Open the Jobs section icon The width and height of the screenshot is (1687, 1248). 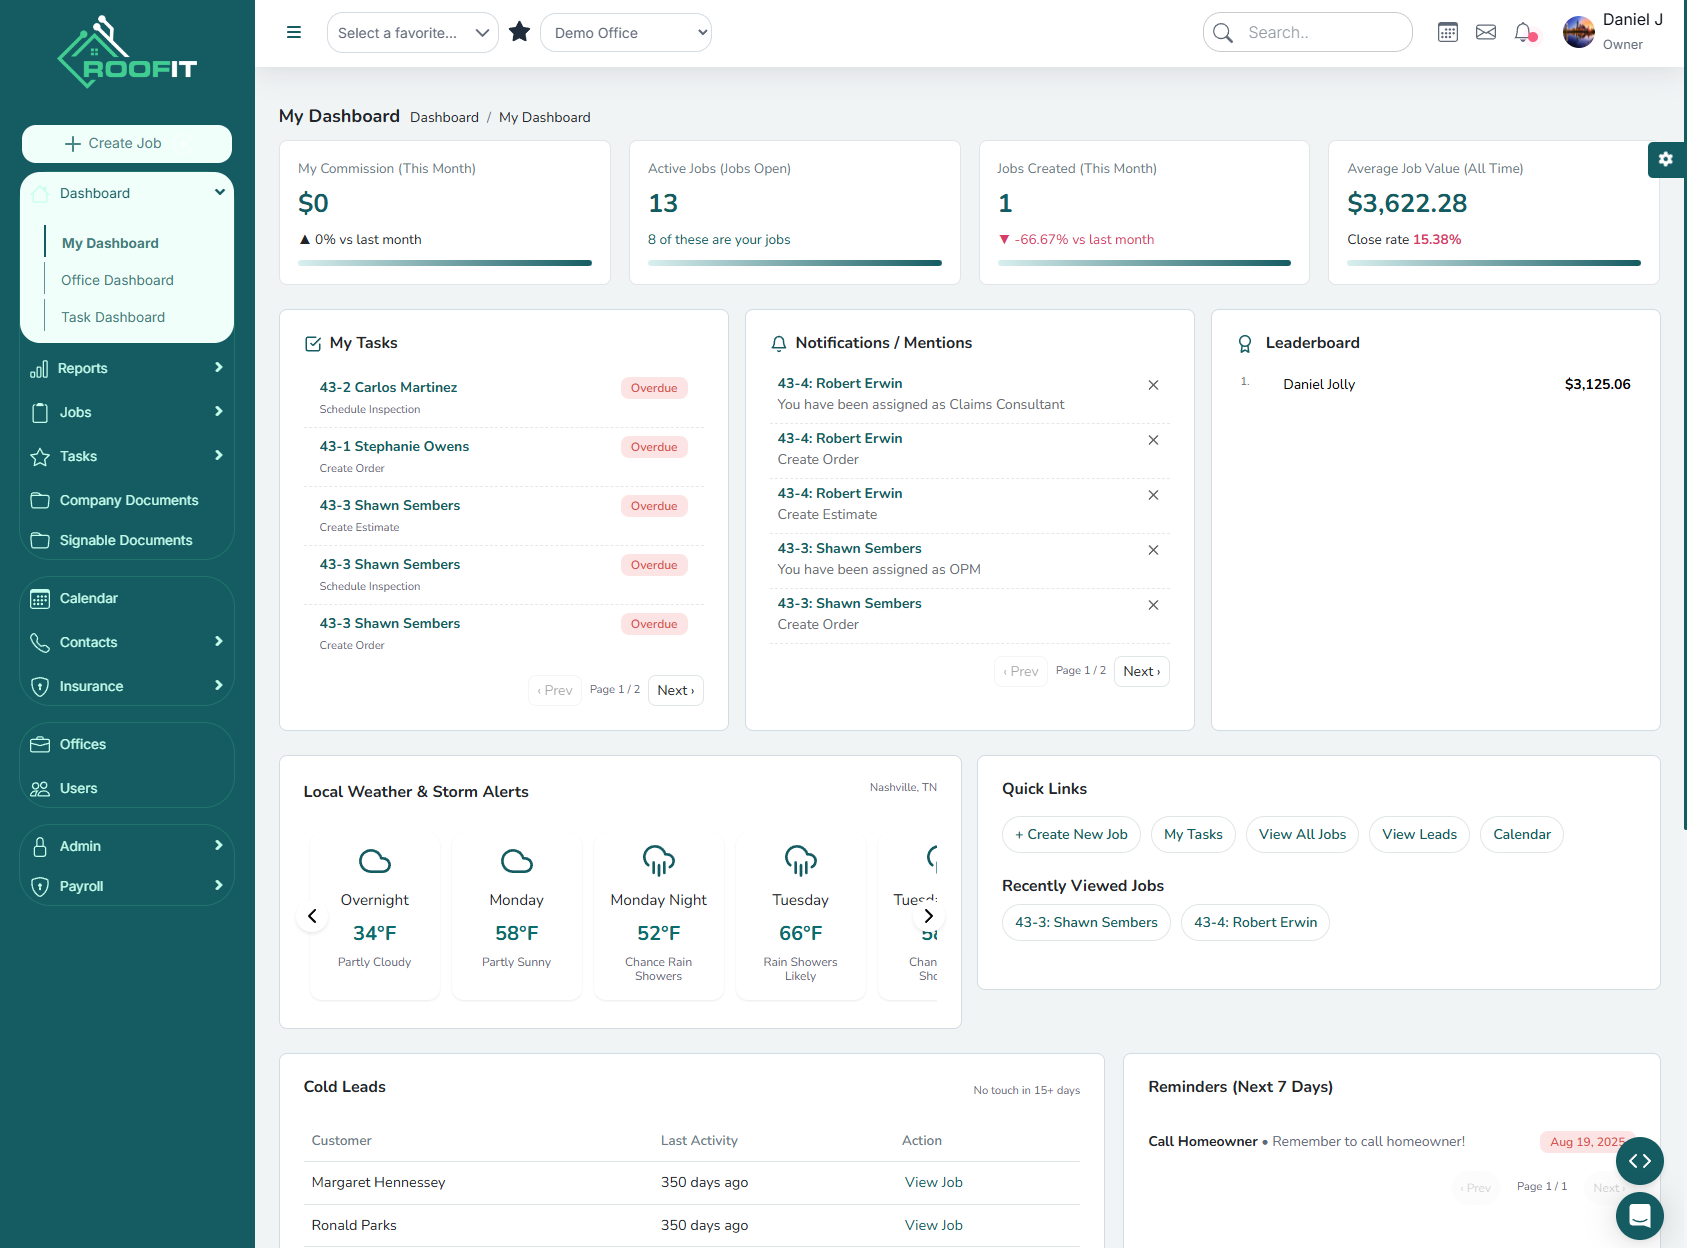[x=40, y=412]
